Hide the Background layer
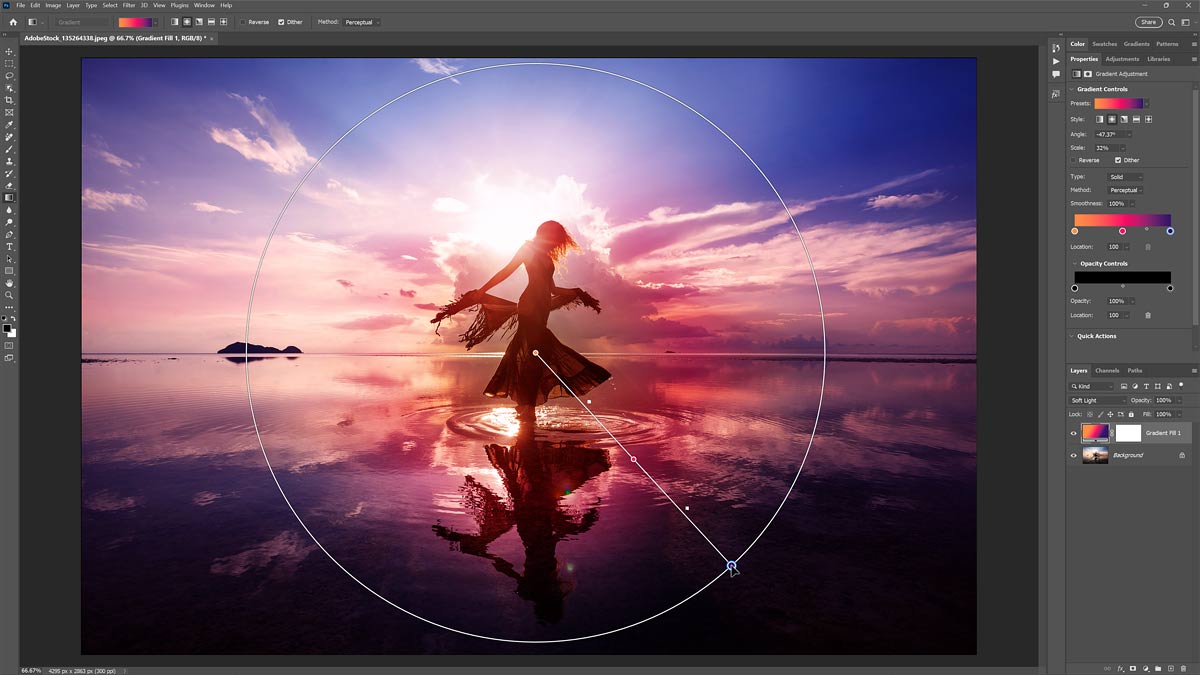The height and width of the screenshot is (675, 1200). point(1074,455)
